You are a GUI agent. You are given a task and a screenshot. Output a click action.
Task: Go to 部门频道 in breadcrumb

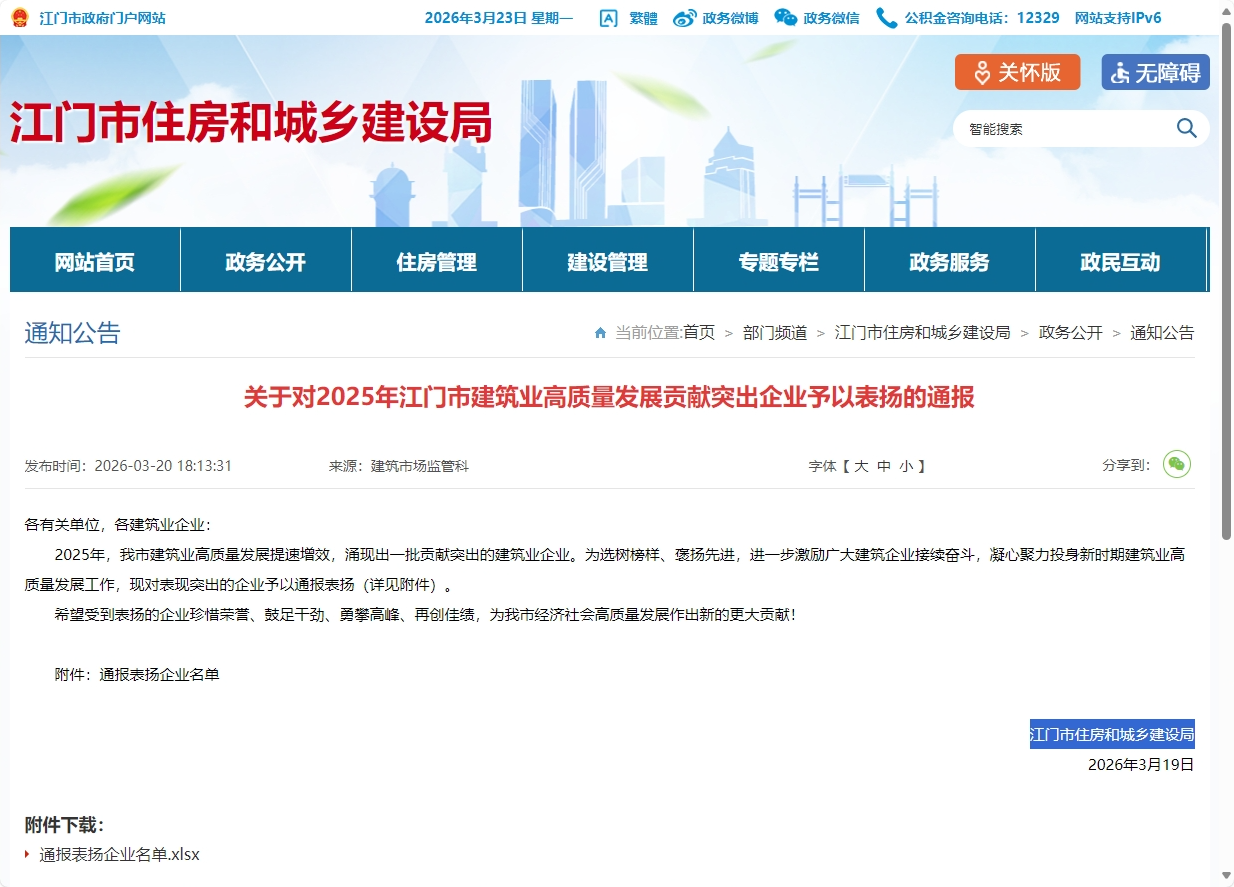pyautogui.click(x=774, y=333)
